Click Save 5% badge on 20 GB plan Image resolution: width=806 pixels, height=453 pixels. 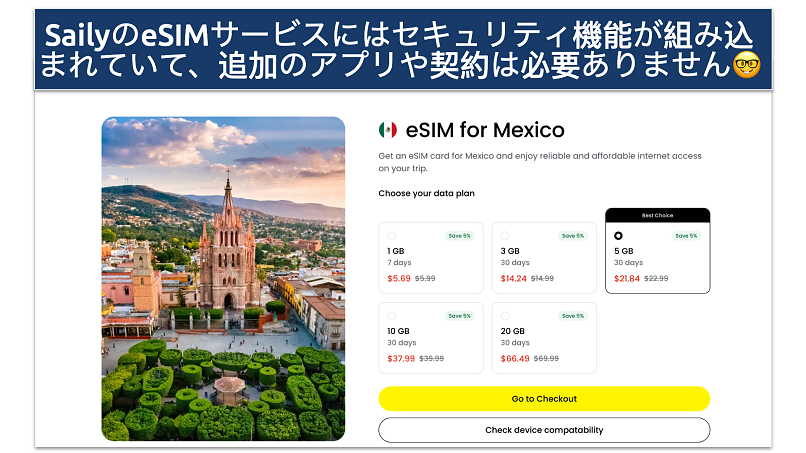point(573,316)
